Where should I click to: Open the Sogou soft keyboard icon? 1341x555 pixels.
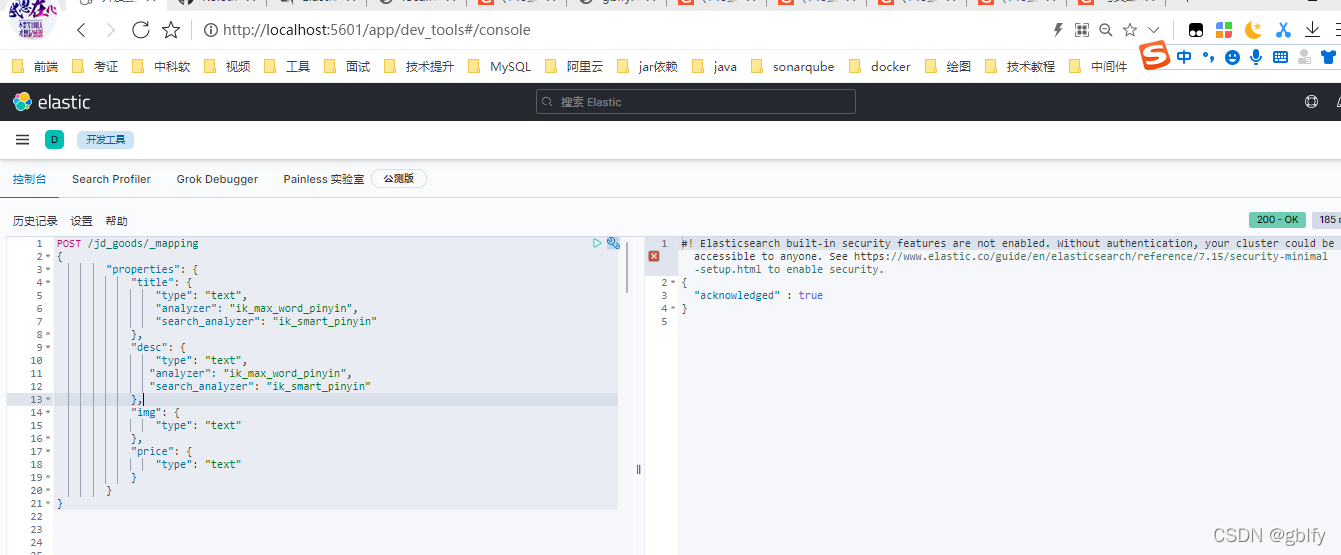[1280, 57]
